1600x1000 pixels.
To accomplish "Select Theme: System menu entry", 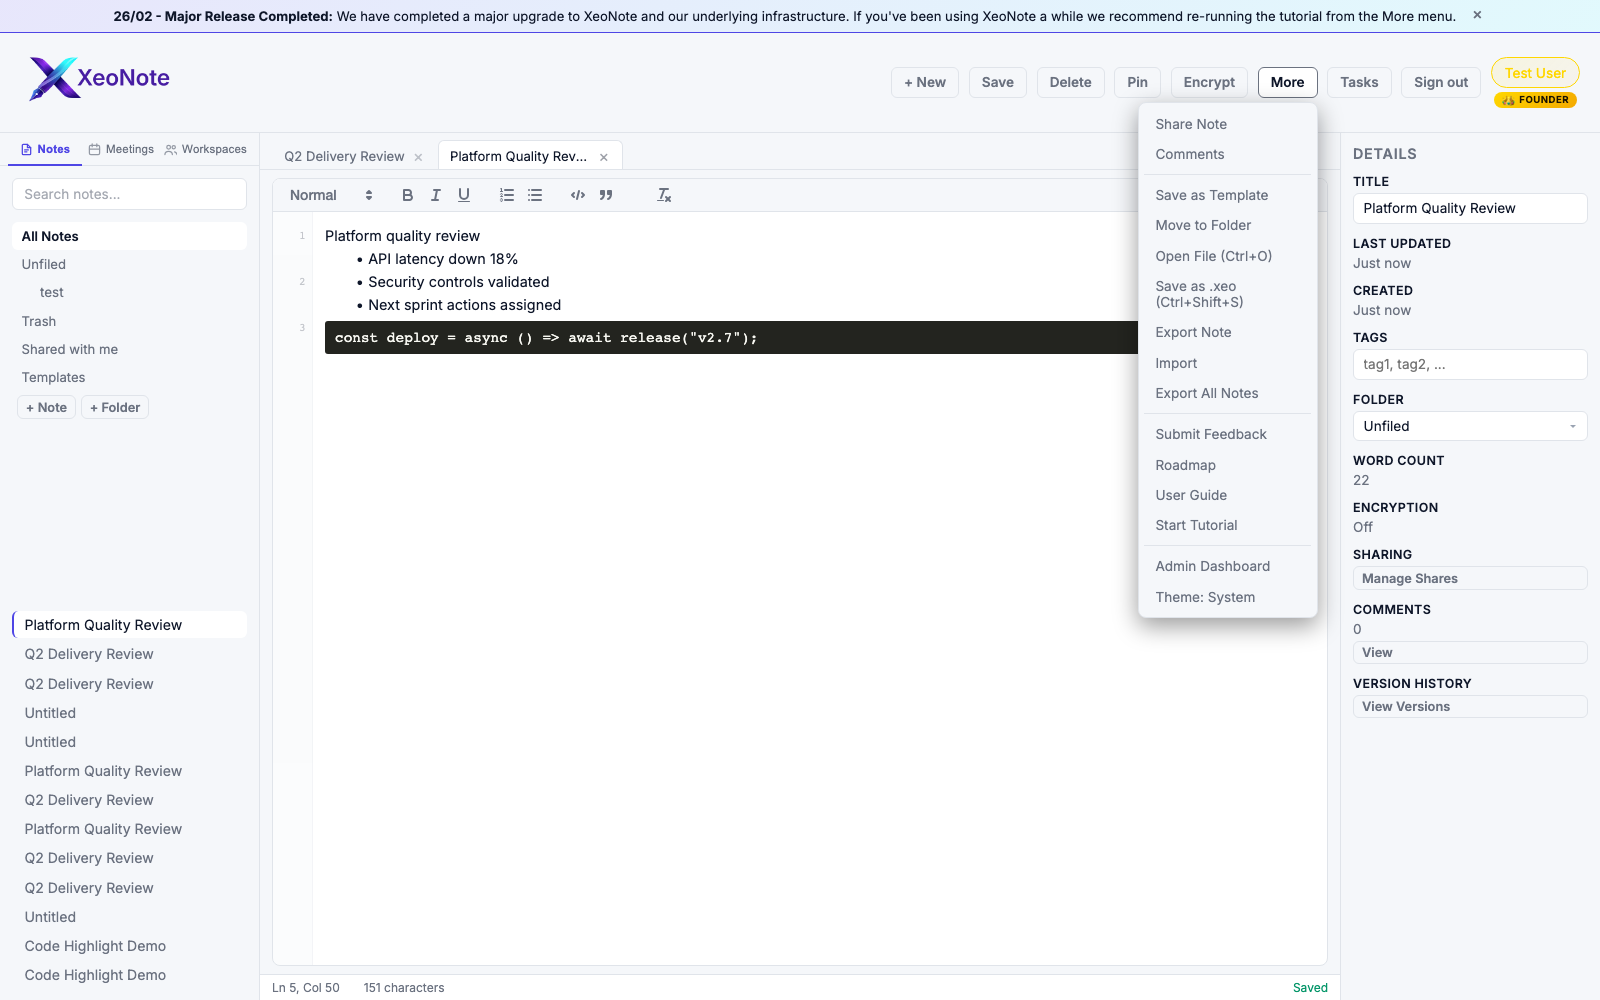I will (1205, 597).
